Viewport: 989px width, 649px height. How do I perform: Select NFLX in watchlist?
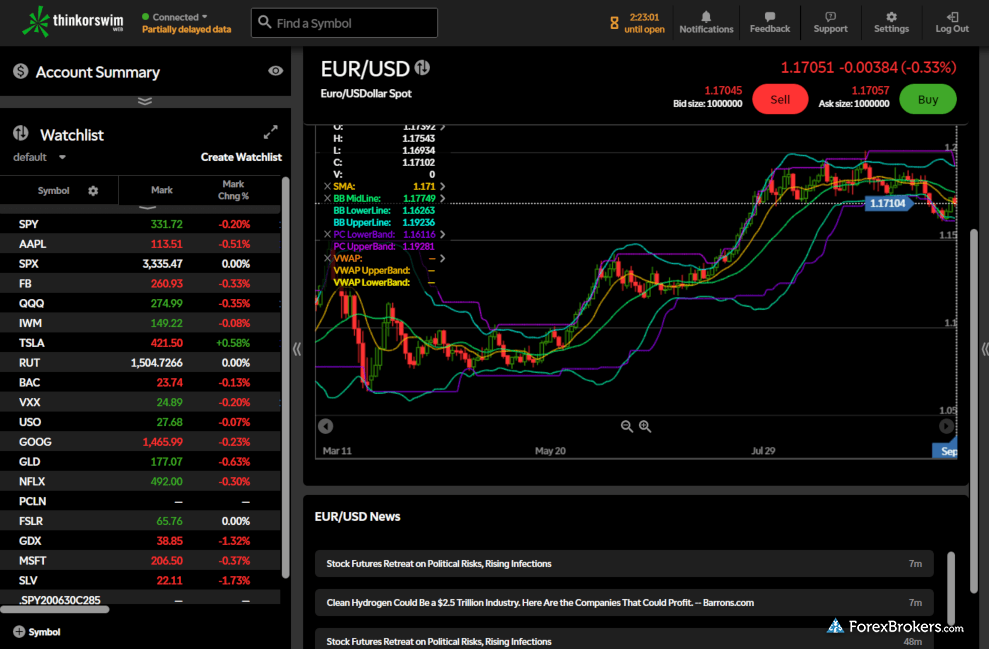[141, 481]
